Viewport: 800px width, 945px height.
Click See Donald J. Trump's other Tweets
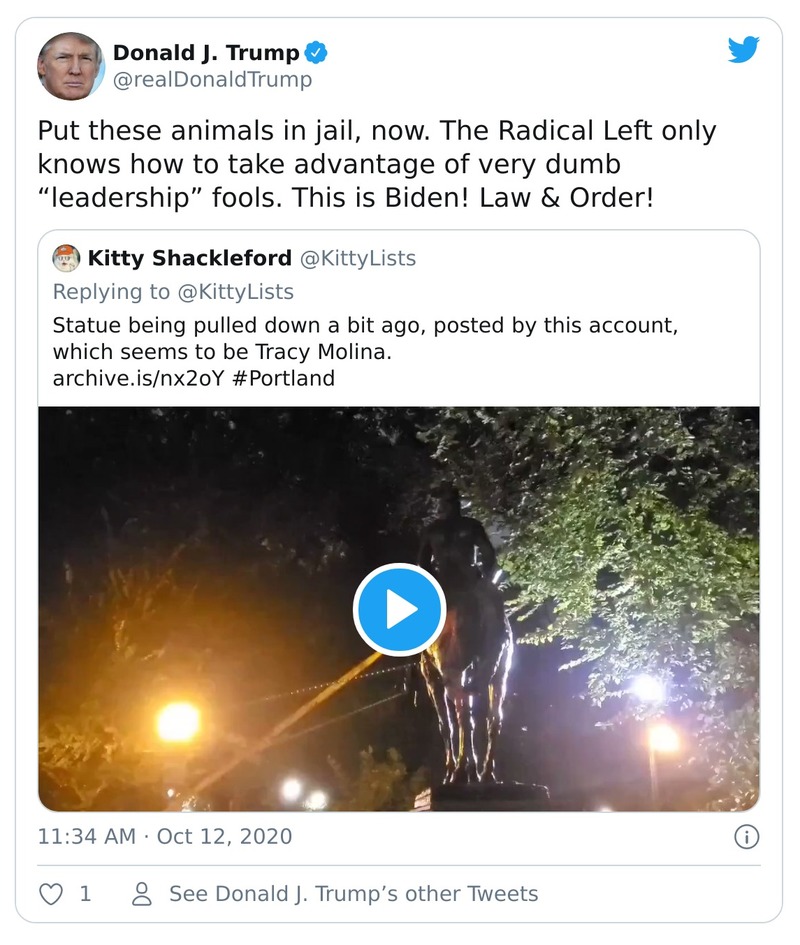click(353, 893)
